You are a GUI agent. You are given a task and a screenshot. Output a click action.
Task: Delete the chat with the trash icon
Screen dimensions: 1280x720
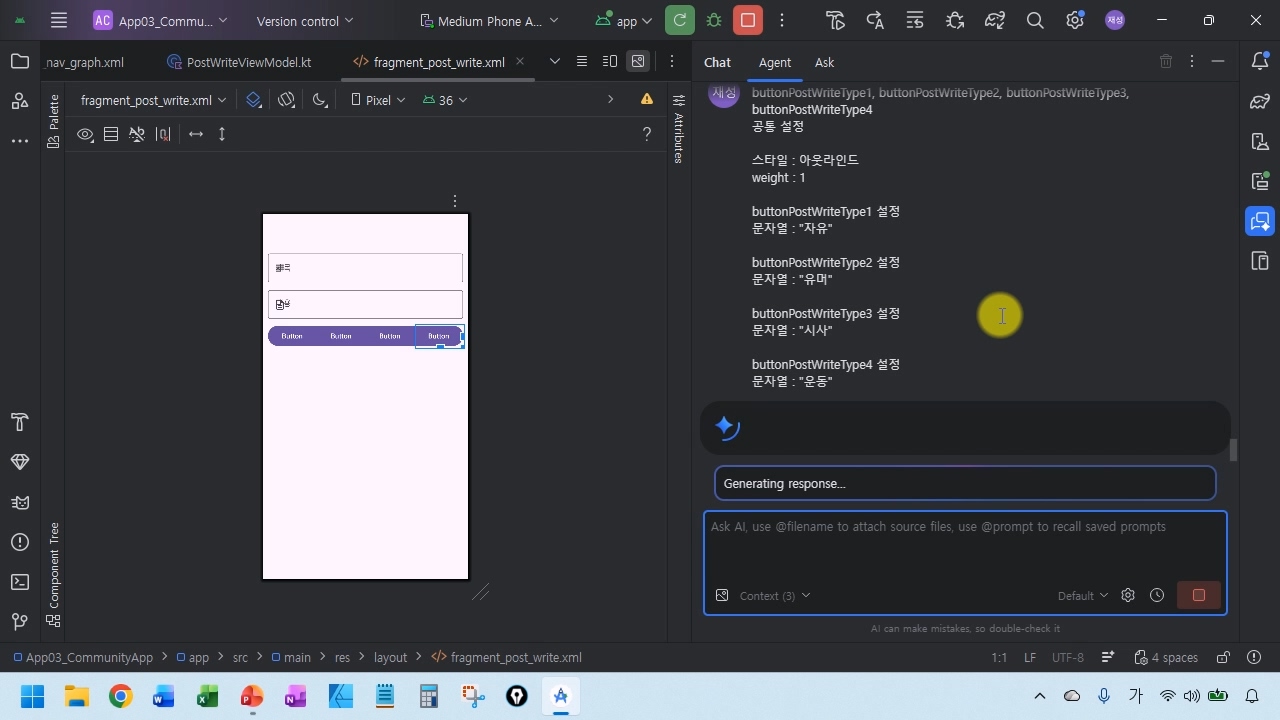click(x=1166, y=62)
